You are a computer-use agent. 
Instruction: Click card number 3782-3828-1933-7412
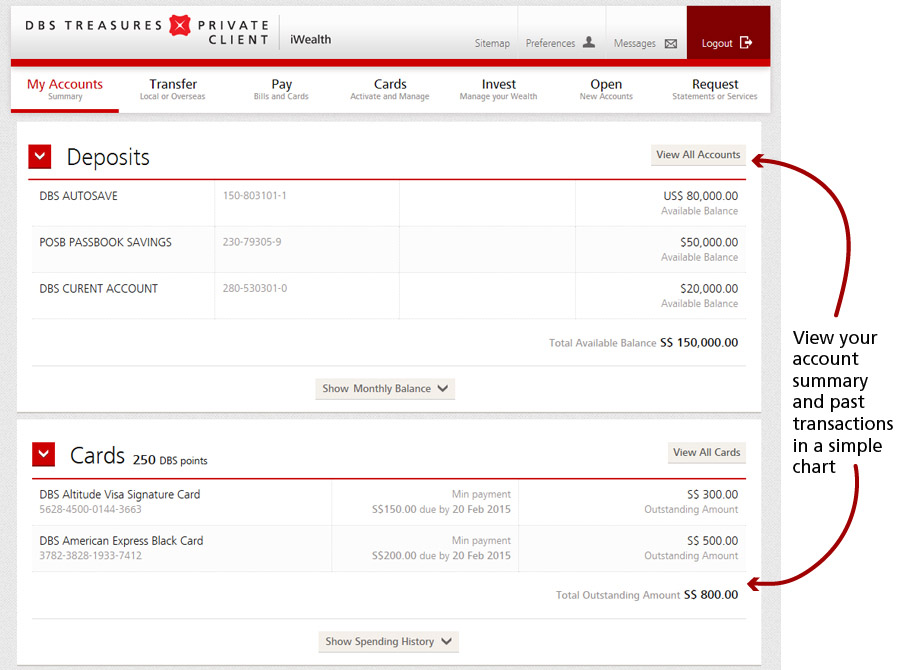[90, 556]
